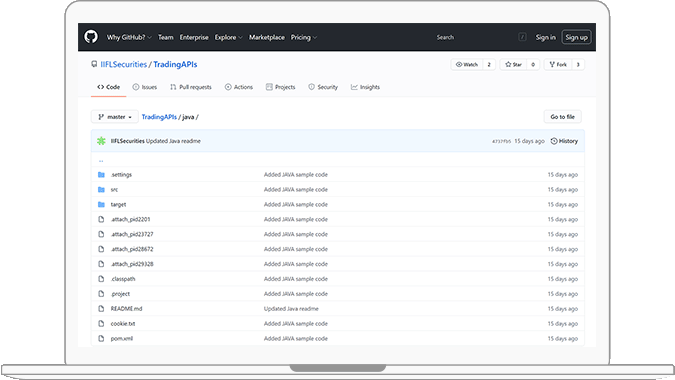Click the repository icon beside IIFLSecurities

pos(94,64)
